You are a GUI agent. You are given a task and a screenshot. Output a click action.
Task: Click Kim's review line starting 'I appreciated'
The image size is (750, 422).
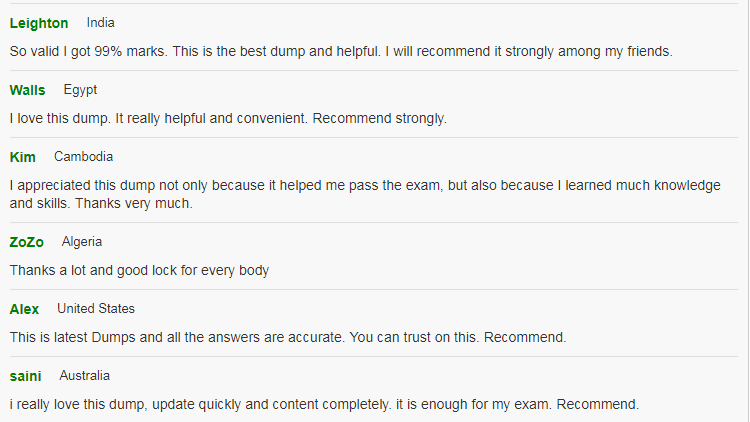click(x=365, y=185)
